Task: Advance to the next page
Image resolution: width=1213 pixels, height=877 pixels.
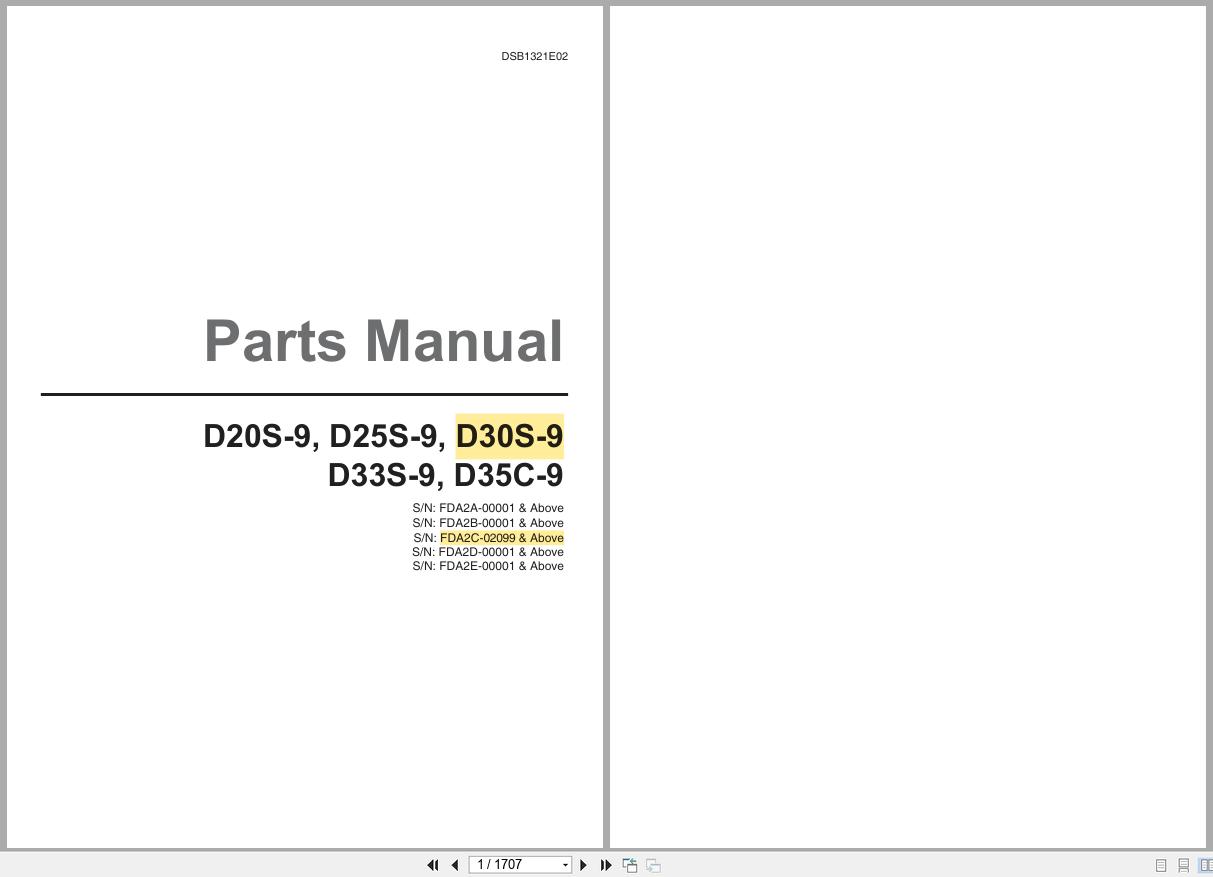Action: [x=583, y=864]
